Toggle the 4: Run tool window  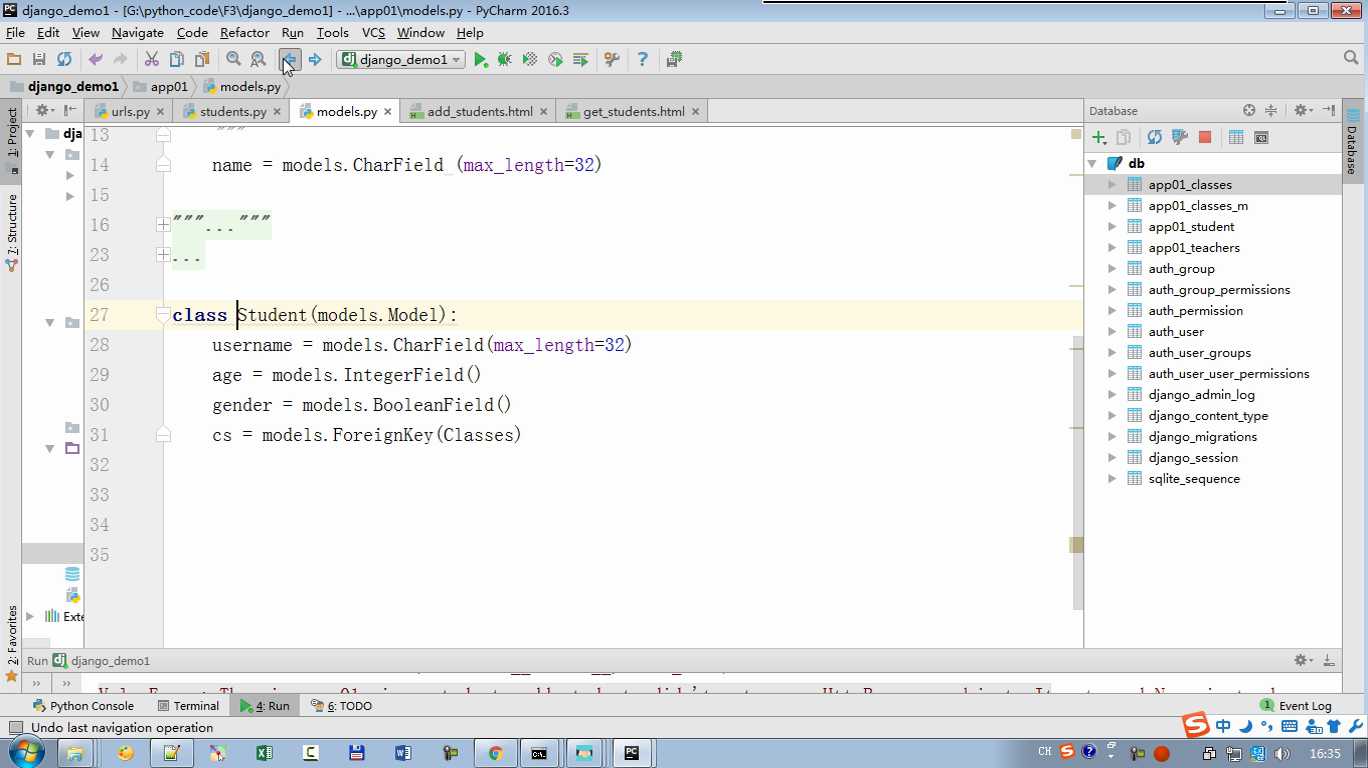pyautogui.click(x=264, y=705)
